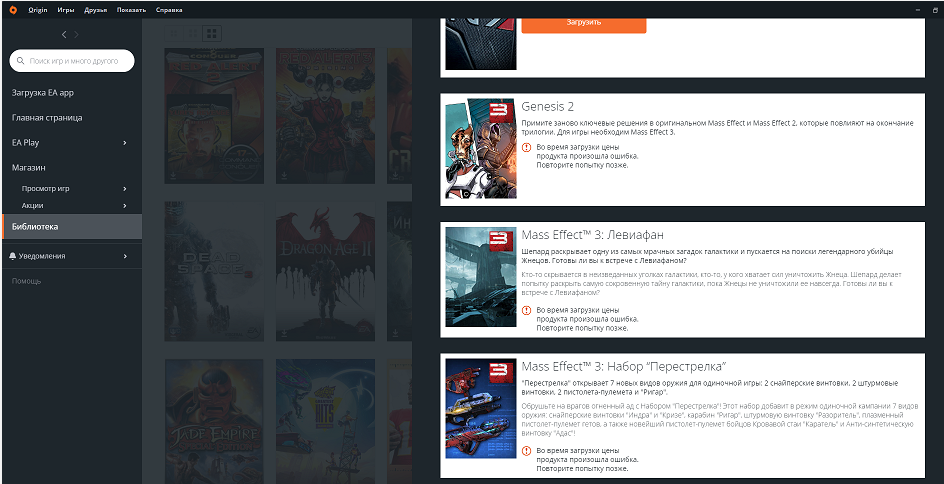Click the Помощь link
Image resolution: width=944 pixels, height=484 pixels.
(26, 281)
